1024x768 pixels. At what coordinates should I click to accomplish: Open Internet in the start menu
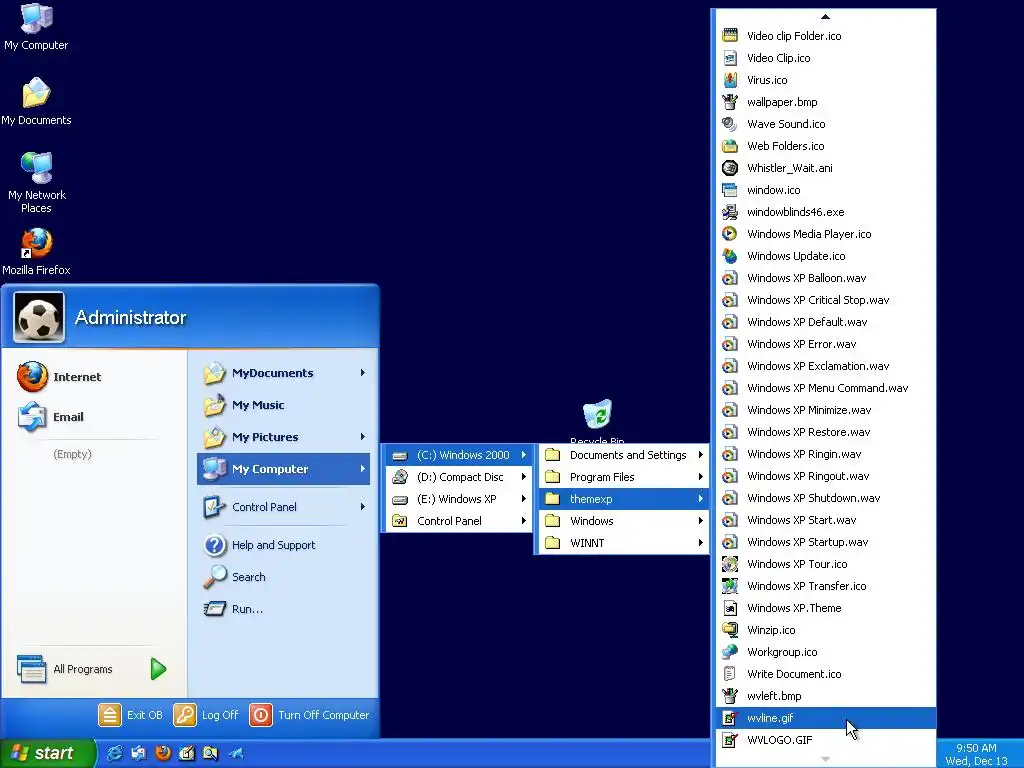coord(60,377)
